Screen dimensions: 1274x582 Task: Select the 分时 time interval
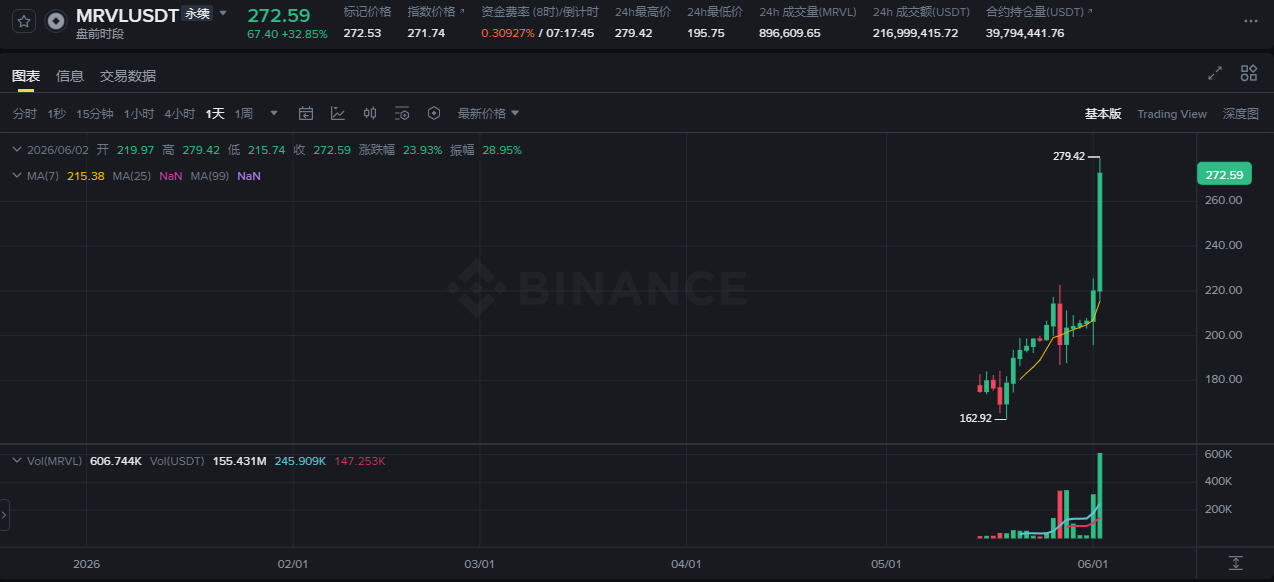click(25, 114)
